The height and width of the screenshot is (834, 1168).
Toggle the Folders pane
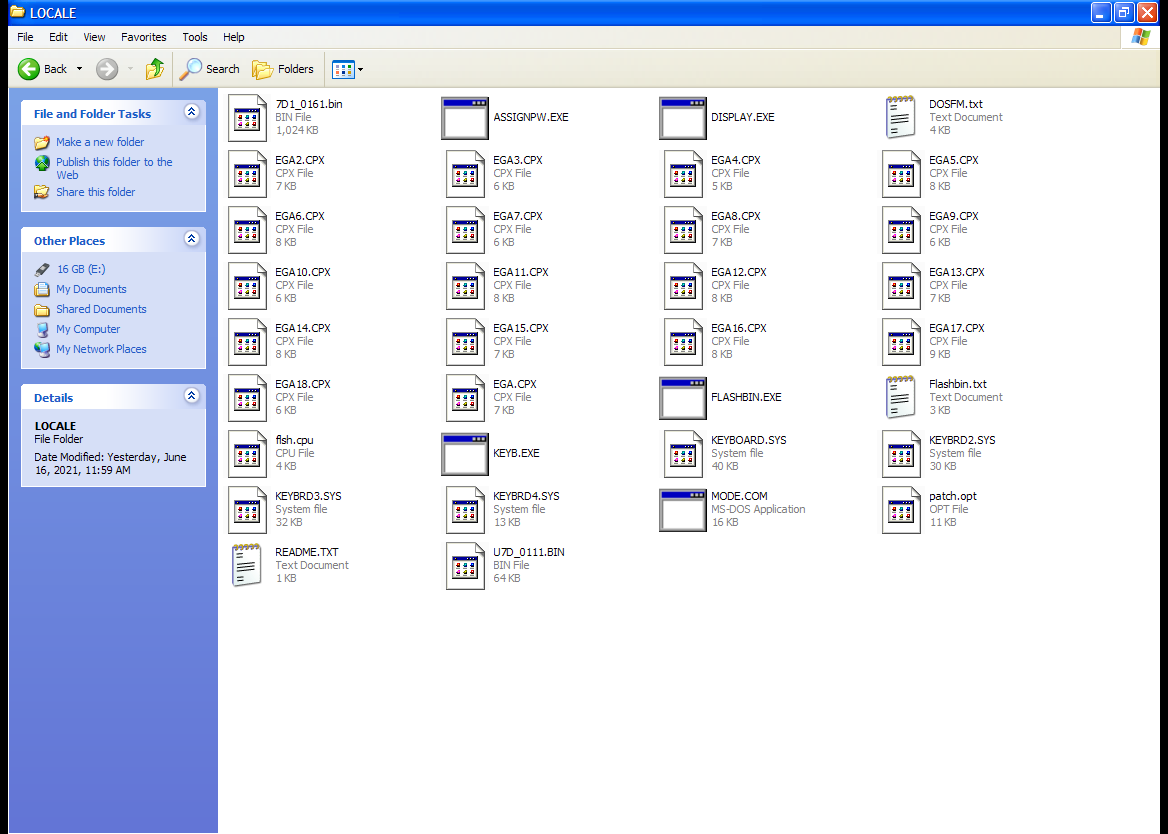click(283, 69)
